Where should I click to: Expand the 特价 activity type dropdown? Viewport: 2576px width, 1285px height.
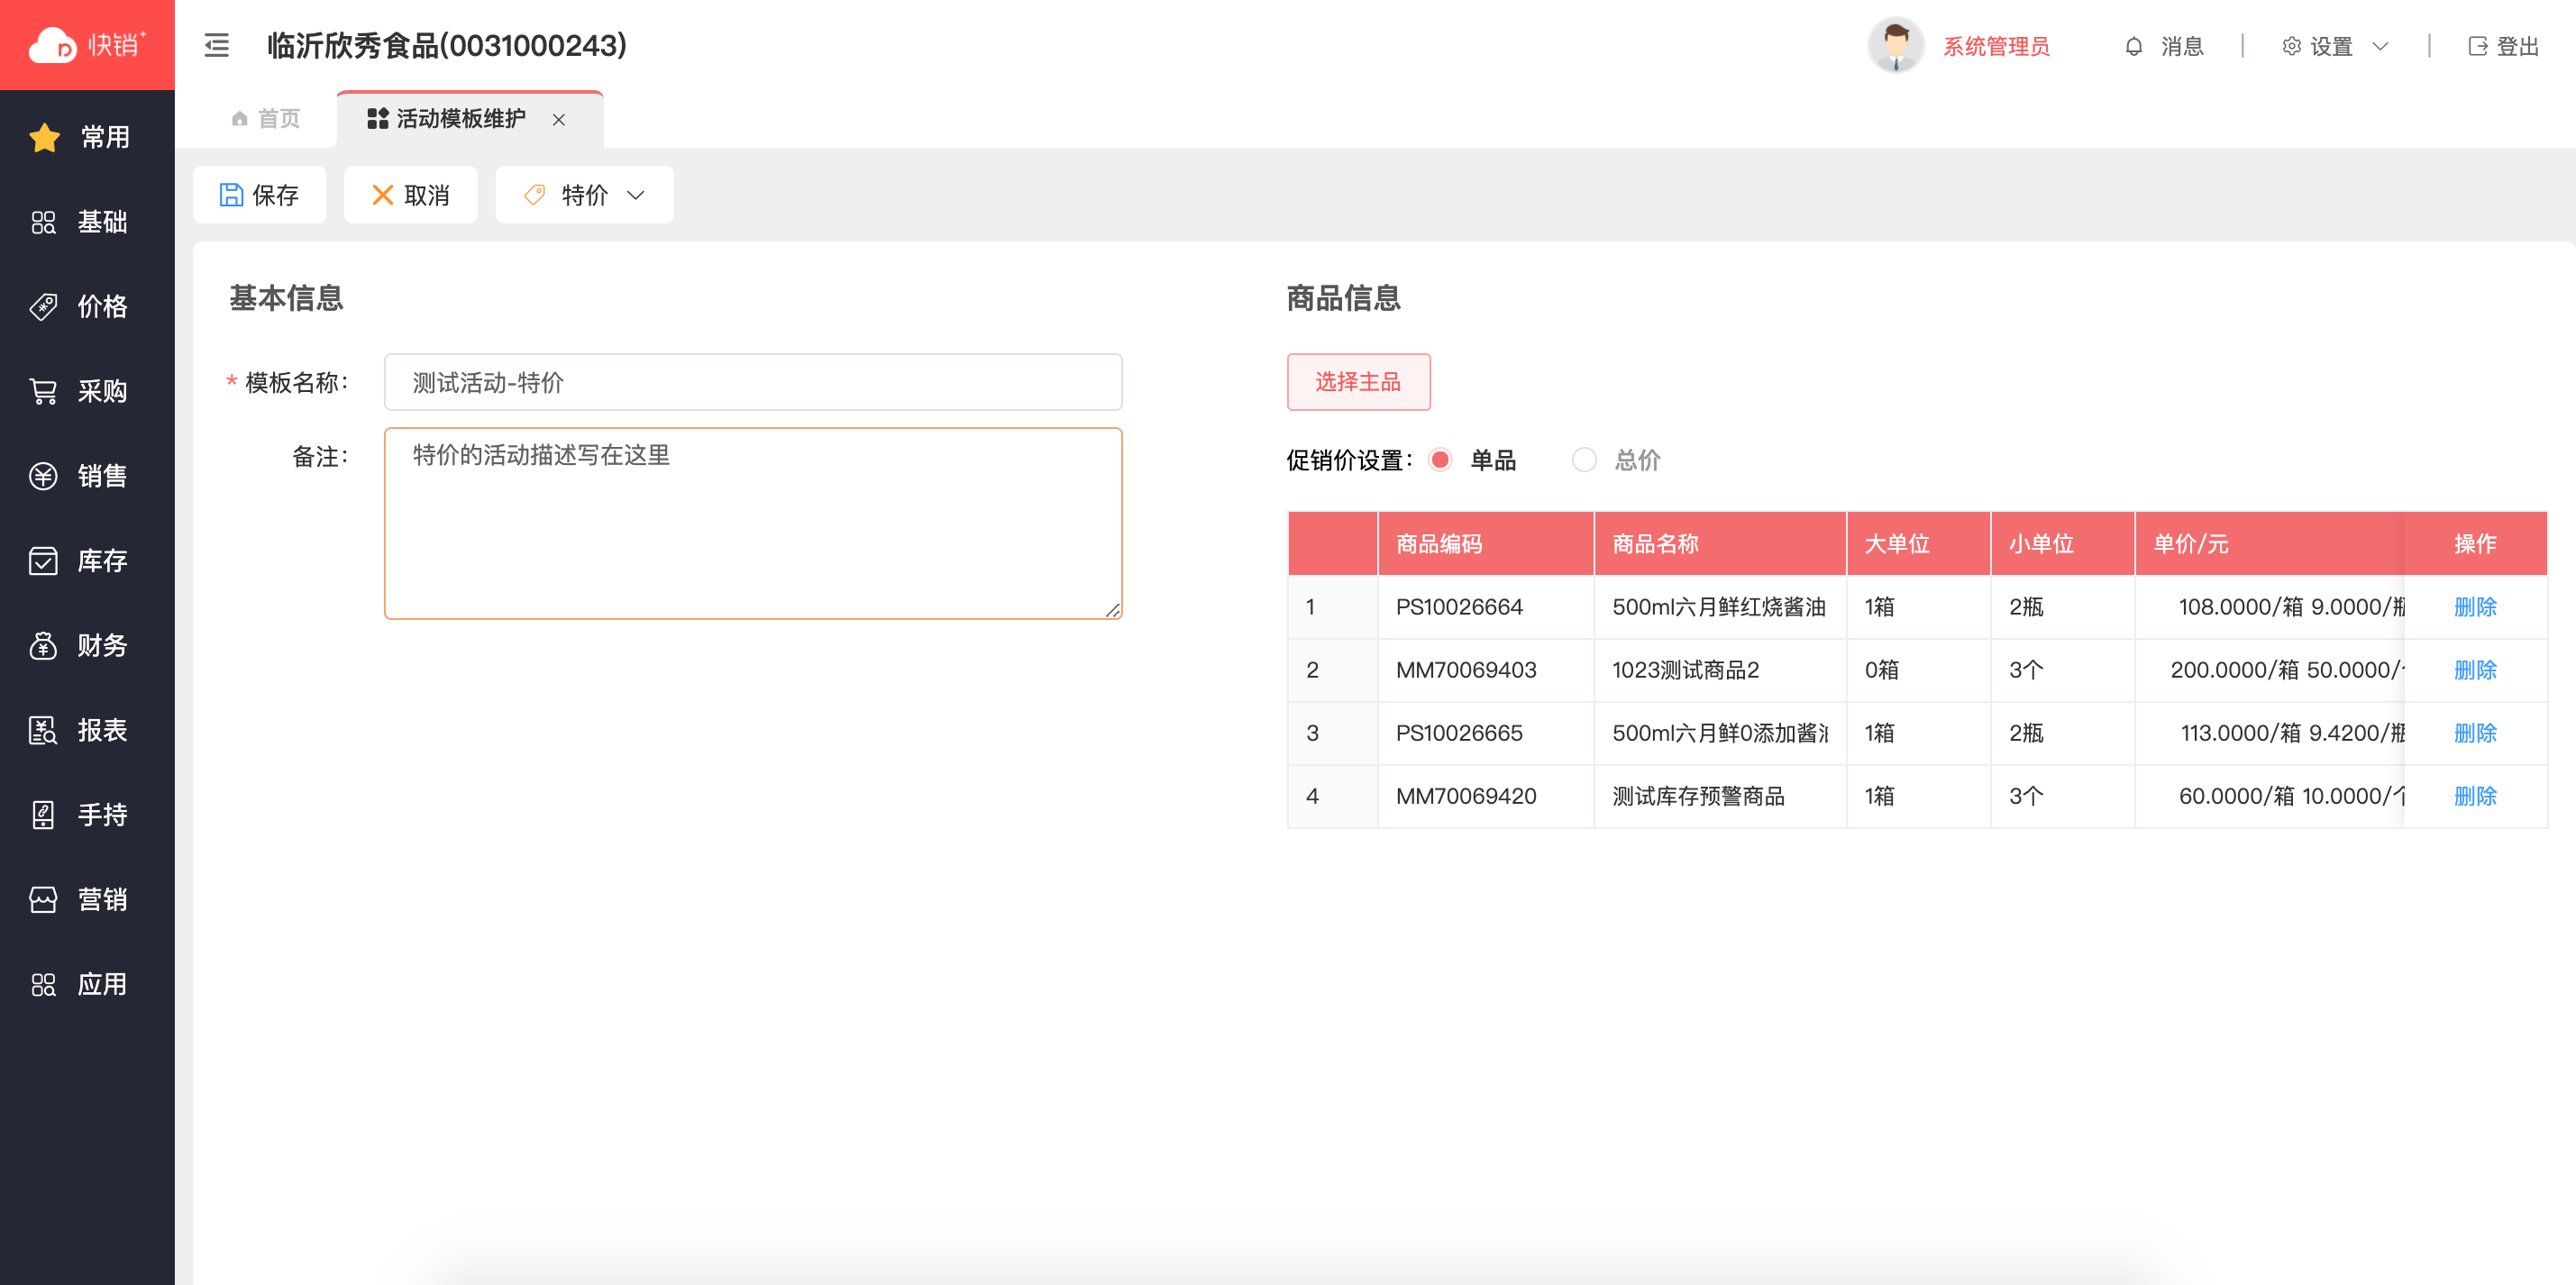click(x=585, y=195)
